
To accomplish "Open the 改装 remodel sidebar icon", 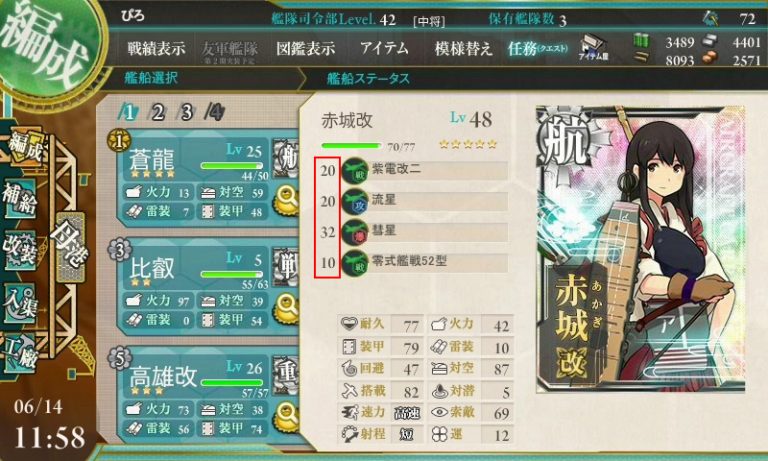I will [x=20, y=249].
